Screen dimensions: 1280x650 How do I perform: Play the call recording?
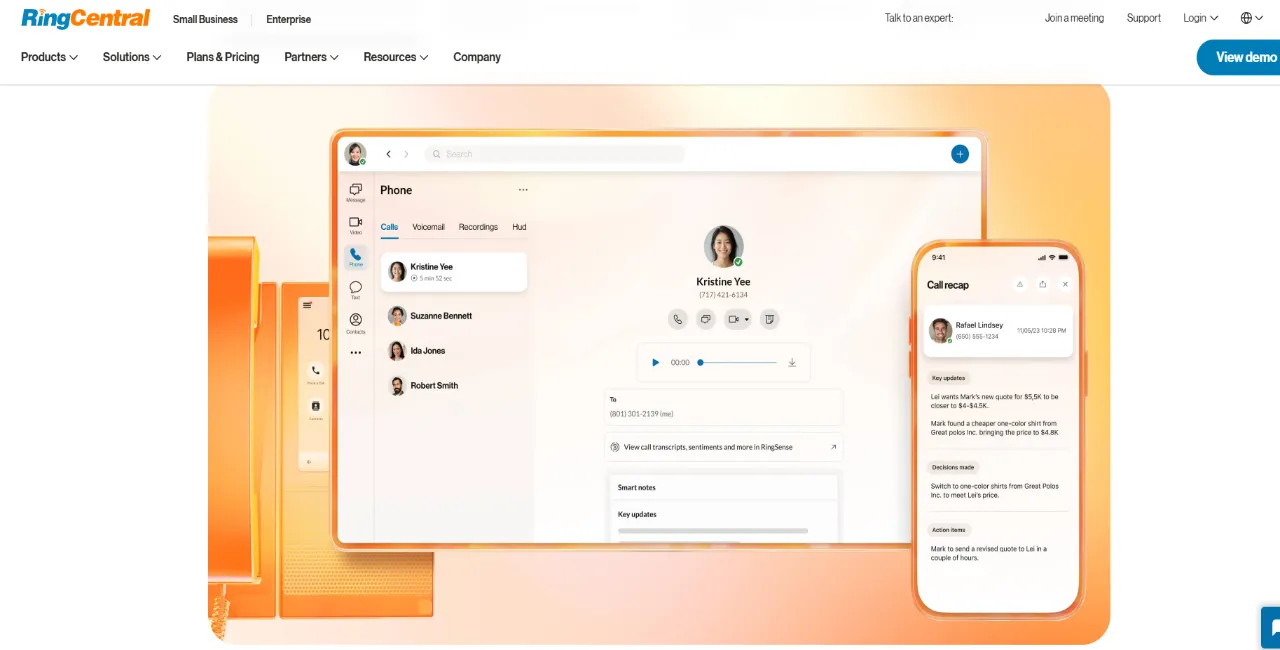656,362
